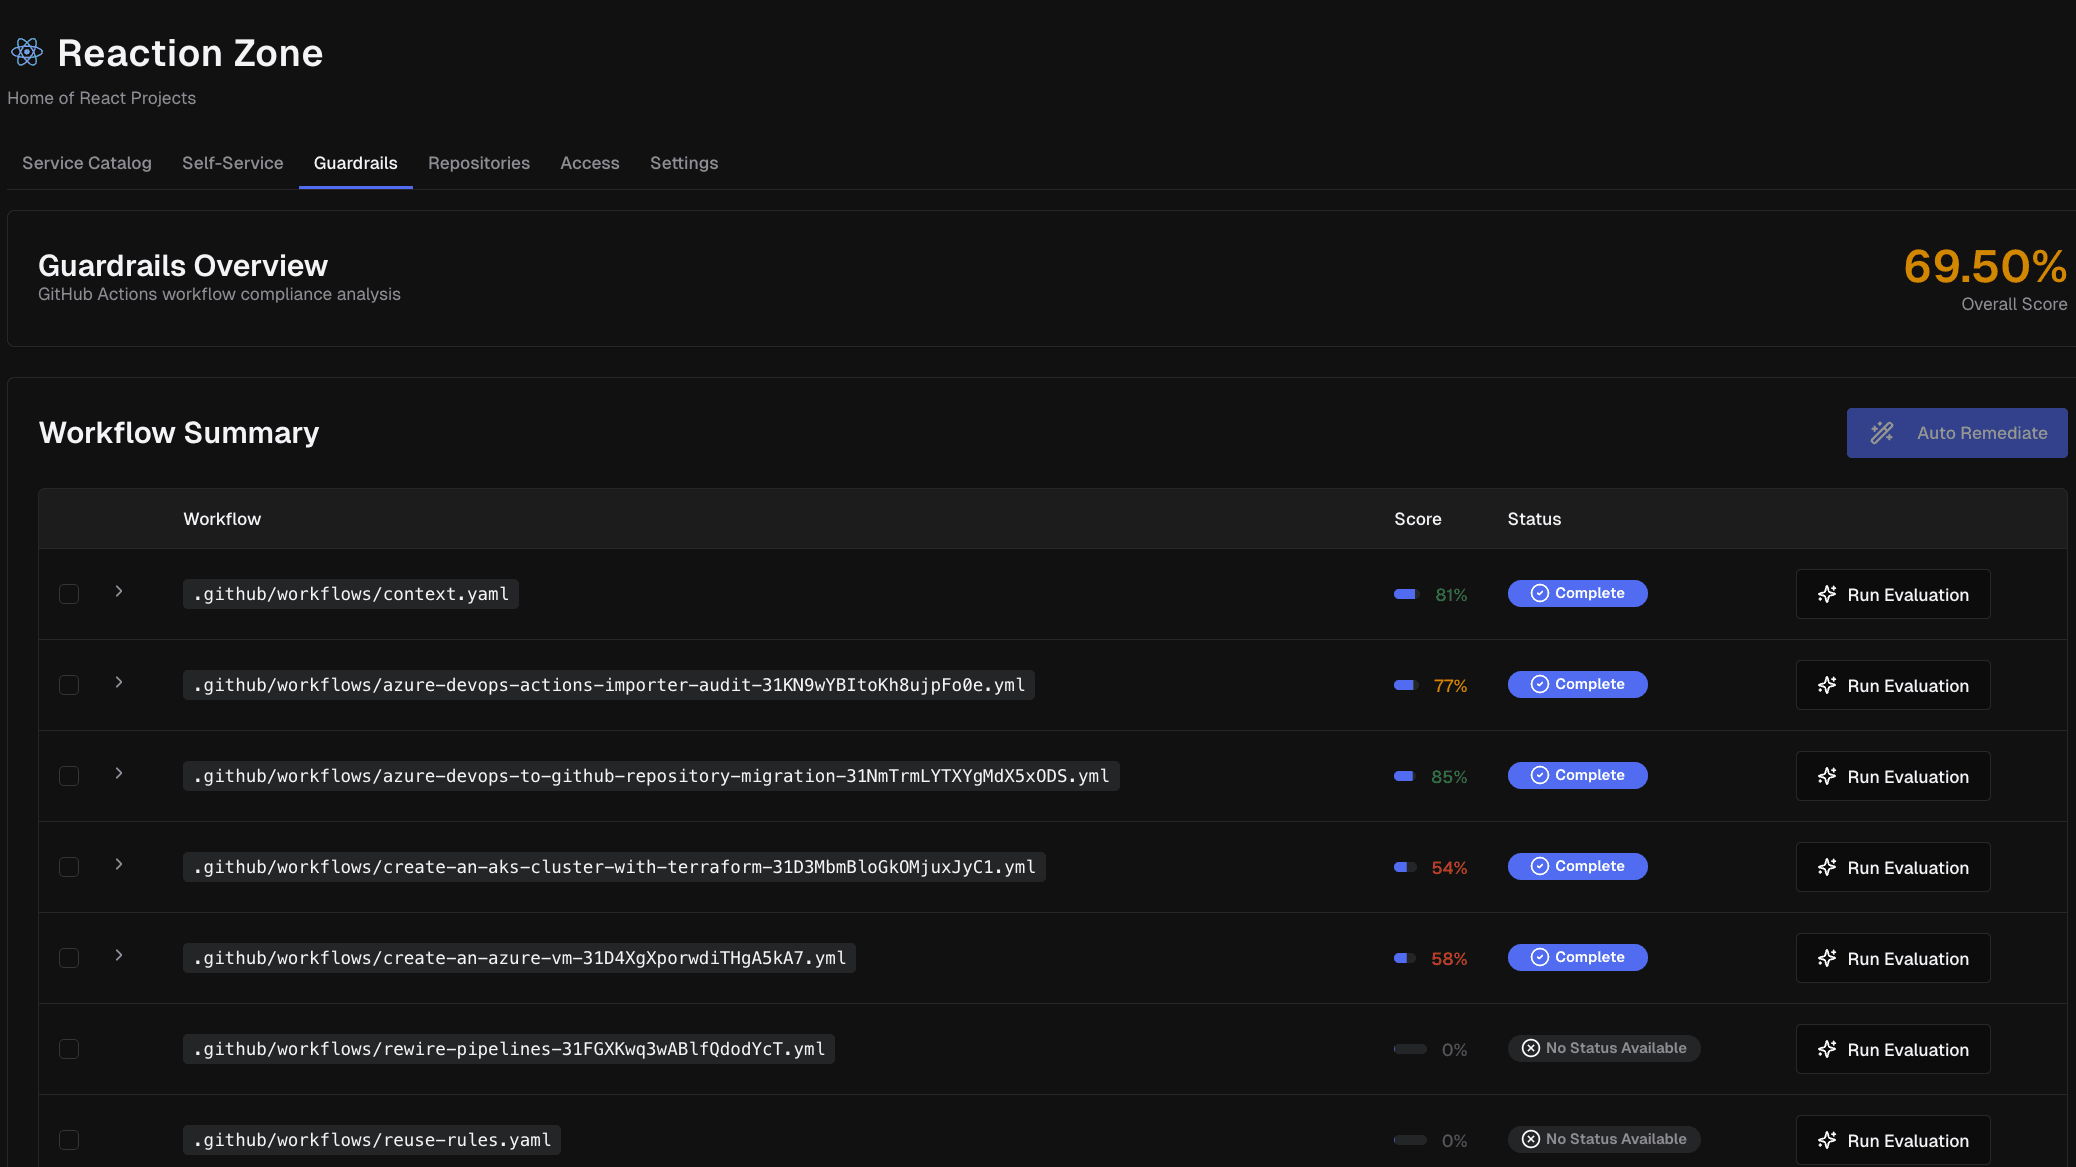Select the checkbox for context.yaml workflow
Viewport: 2076px width, 1167px height.
click(x=68, y=593)
